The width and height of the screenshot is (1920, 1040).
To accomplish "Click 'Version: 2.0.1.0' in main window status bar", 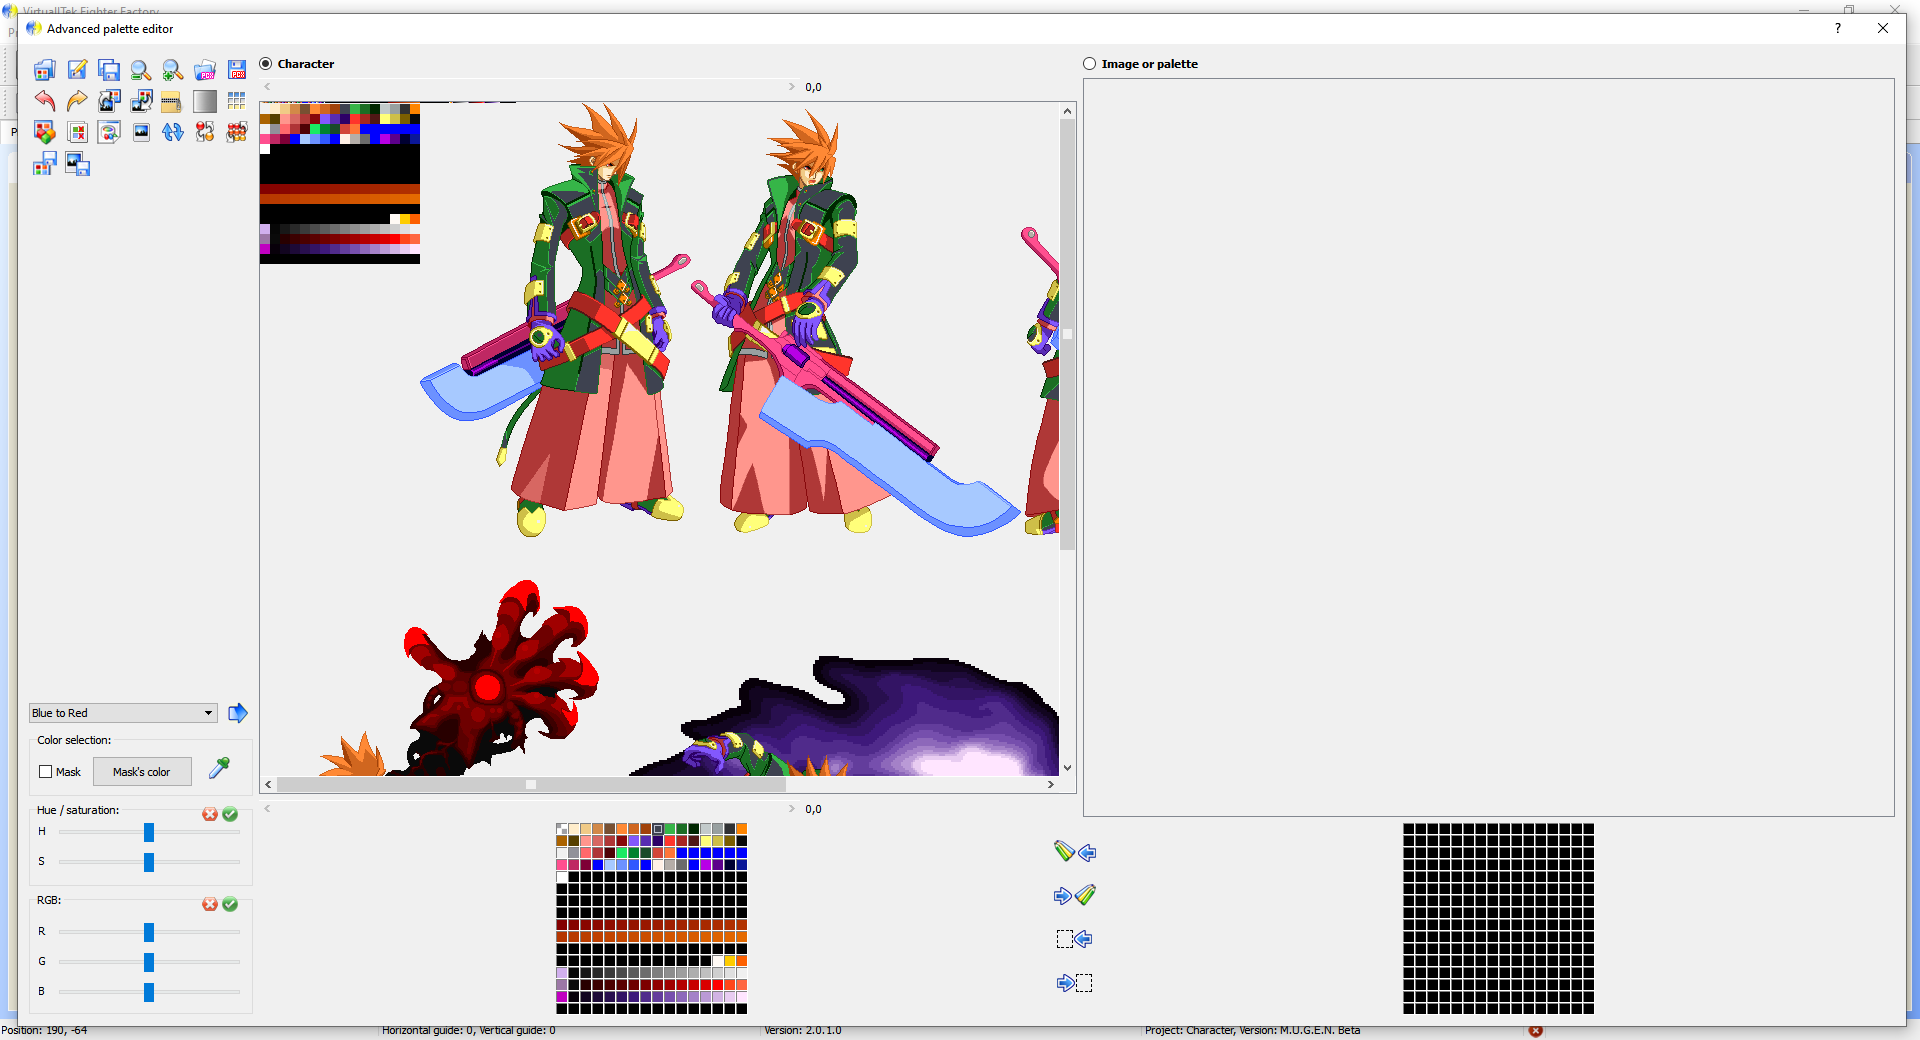I will tap(803, 1031).
